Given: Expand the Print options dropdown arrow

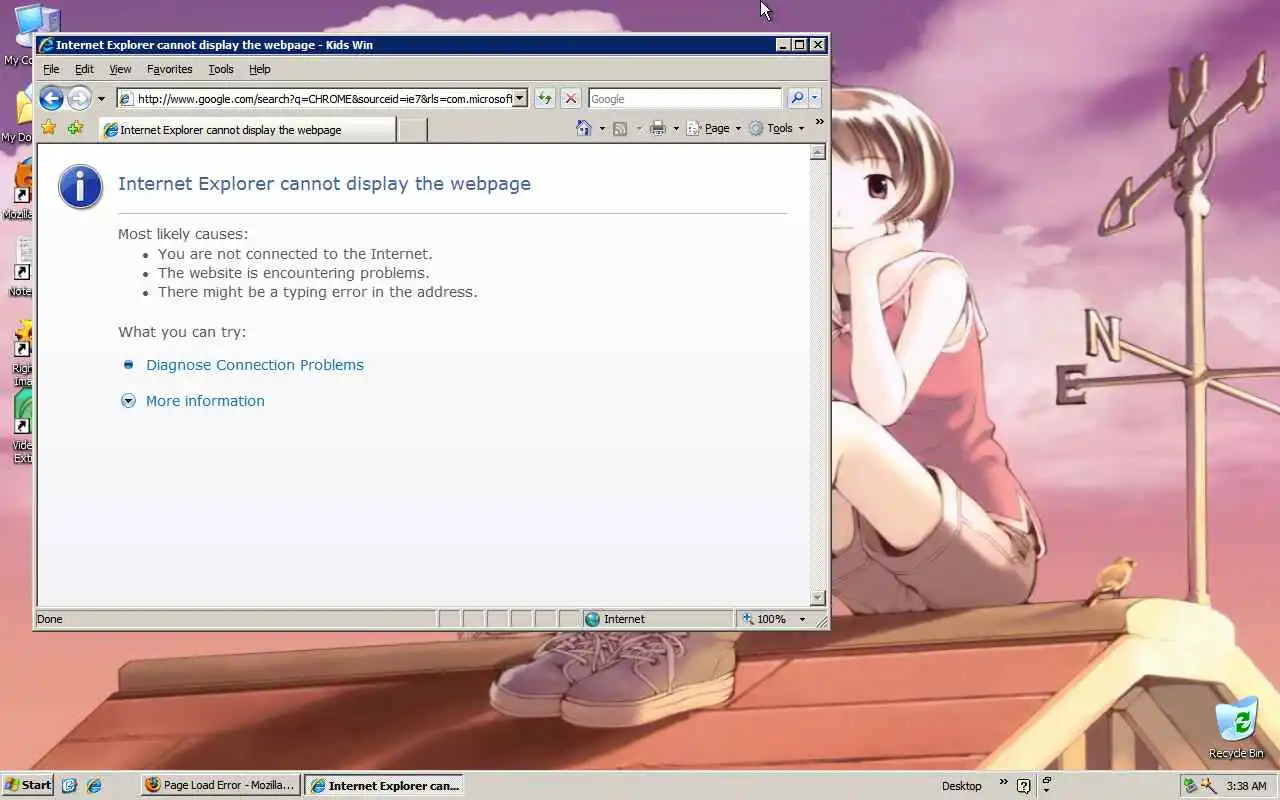Looking at the screenshot, I should [676, 128].
